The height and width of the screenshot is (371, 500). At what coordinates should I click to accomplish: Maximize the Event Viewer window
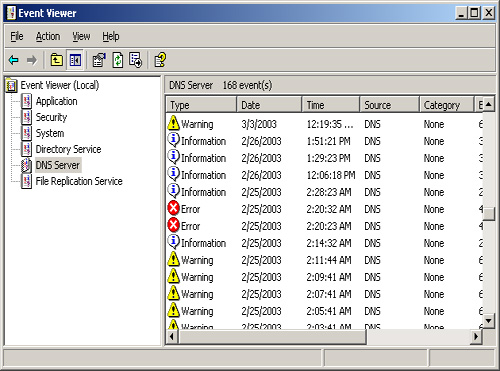[474, 13]
